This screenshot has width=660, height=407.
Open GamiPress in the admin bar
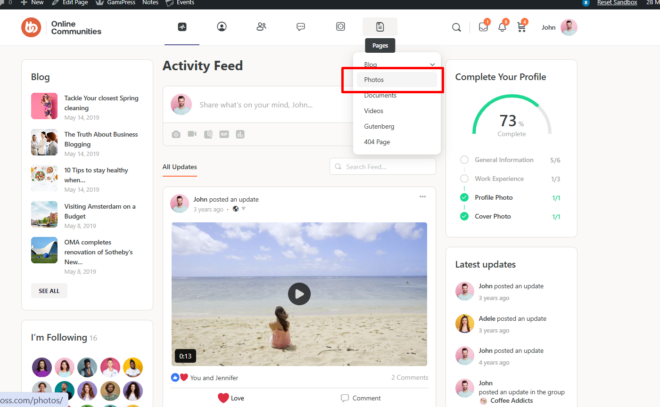116,3
